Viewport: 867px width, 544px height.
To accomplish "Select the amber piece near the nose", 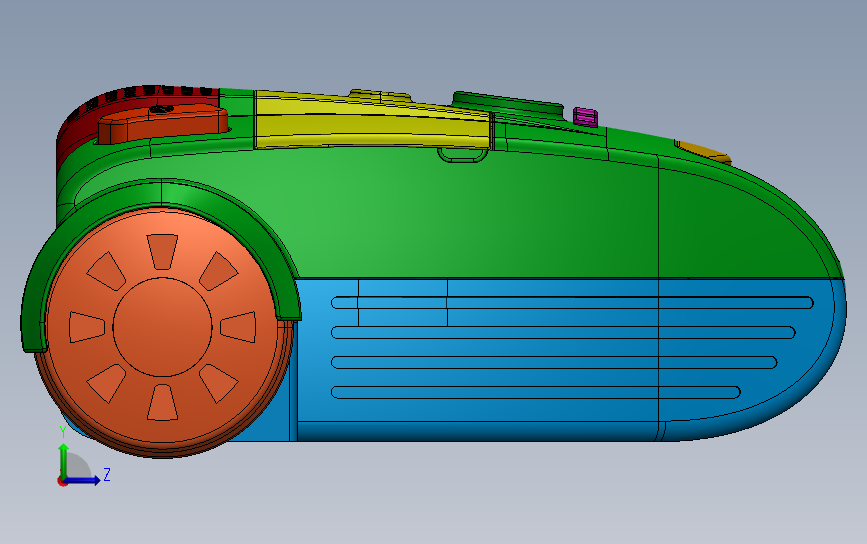I will tap(703, 151).
